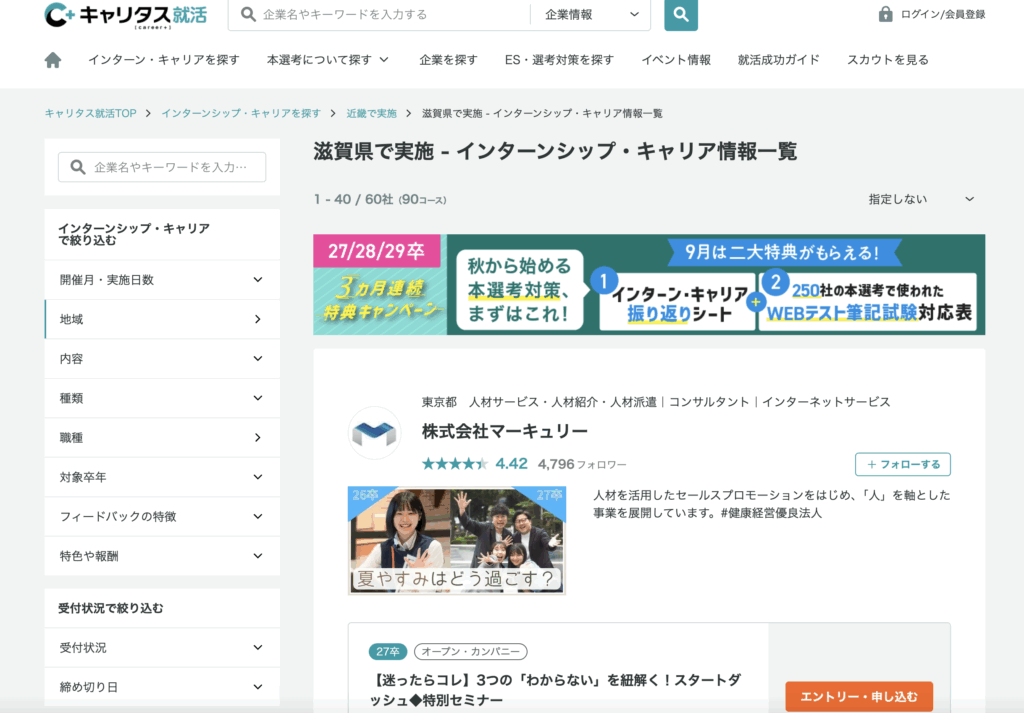The height and width of the screenshot is (713, 1024).
Task: Click the teal search magnifier button
Action: click(x=681, y=15)
